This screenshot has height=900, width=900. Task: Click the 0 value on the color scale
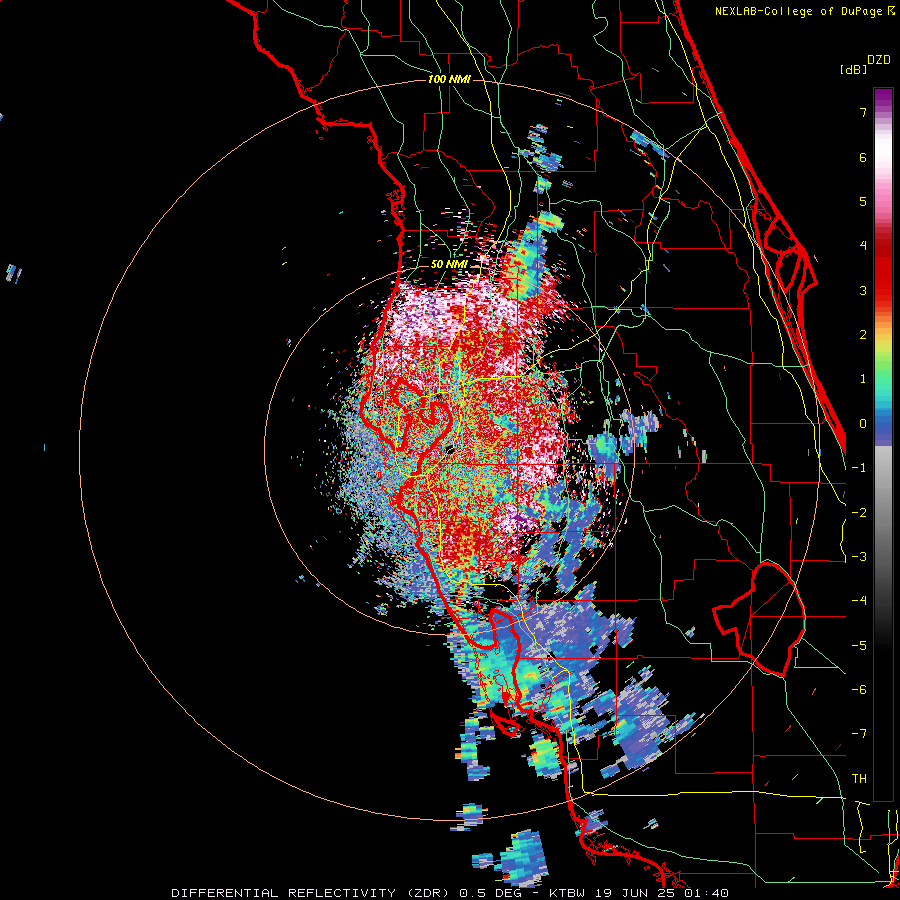click(x=863, y=424)
